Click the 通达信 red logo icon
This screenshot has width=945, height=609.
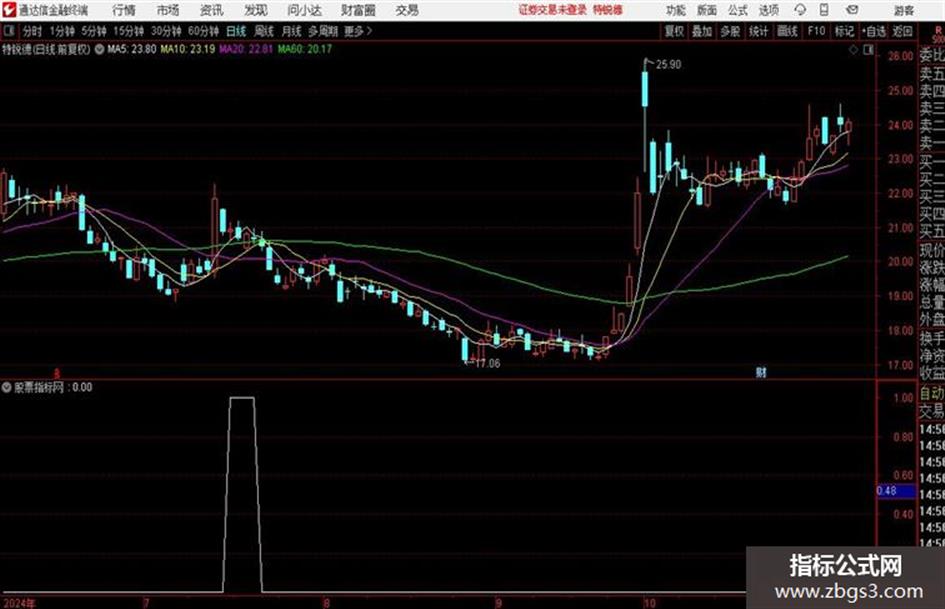click(8, 10)
